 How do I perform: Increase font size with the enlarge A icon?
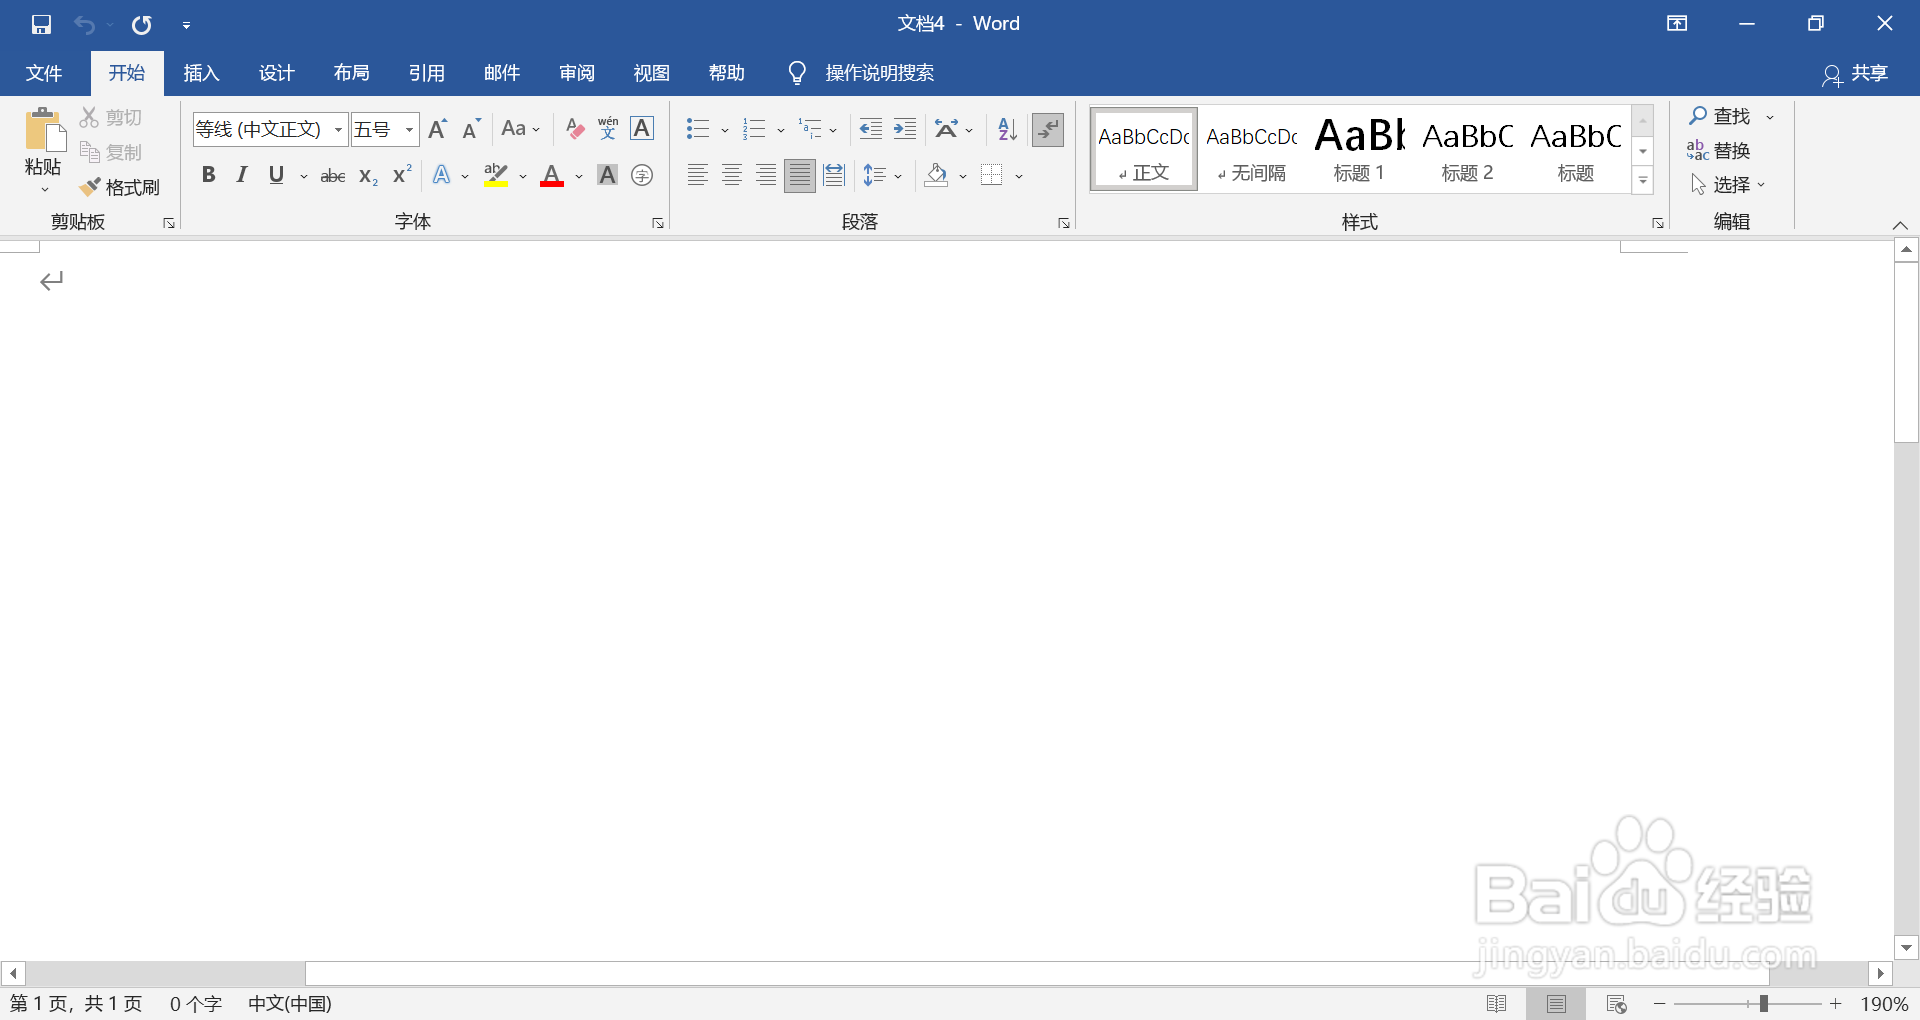pos(437,128)
